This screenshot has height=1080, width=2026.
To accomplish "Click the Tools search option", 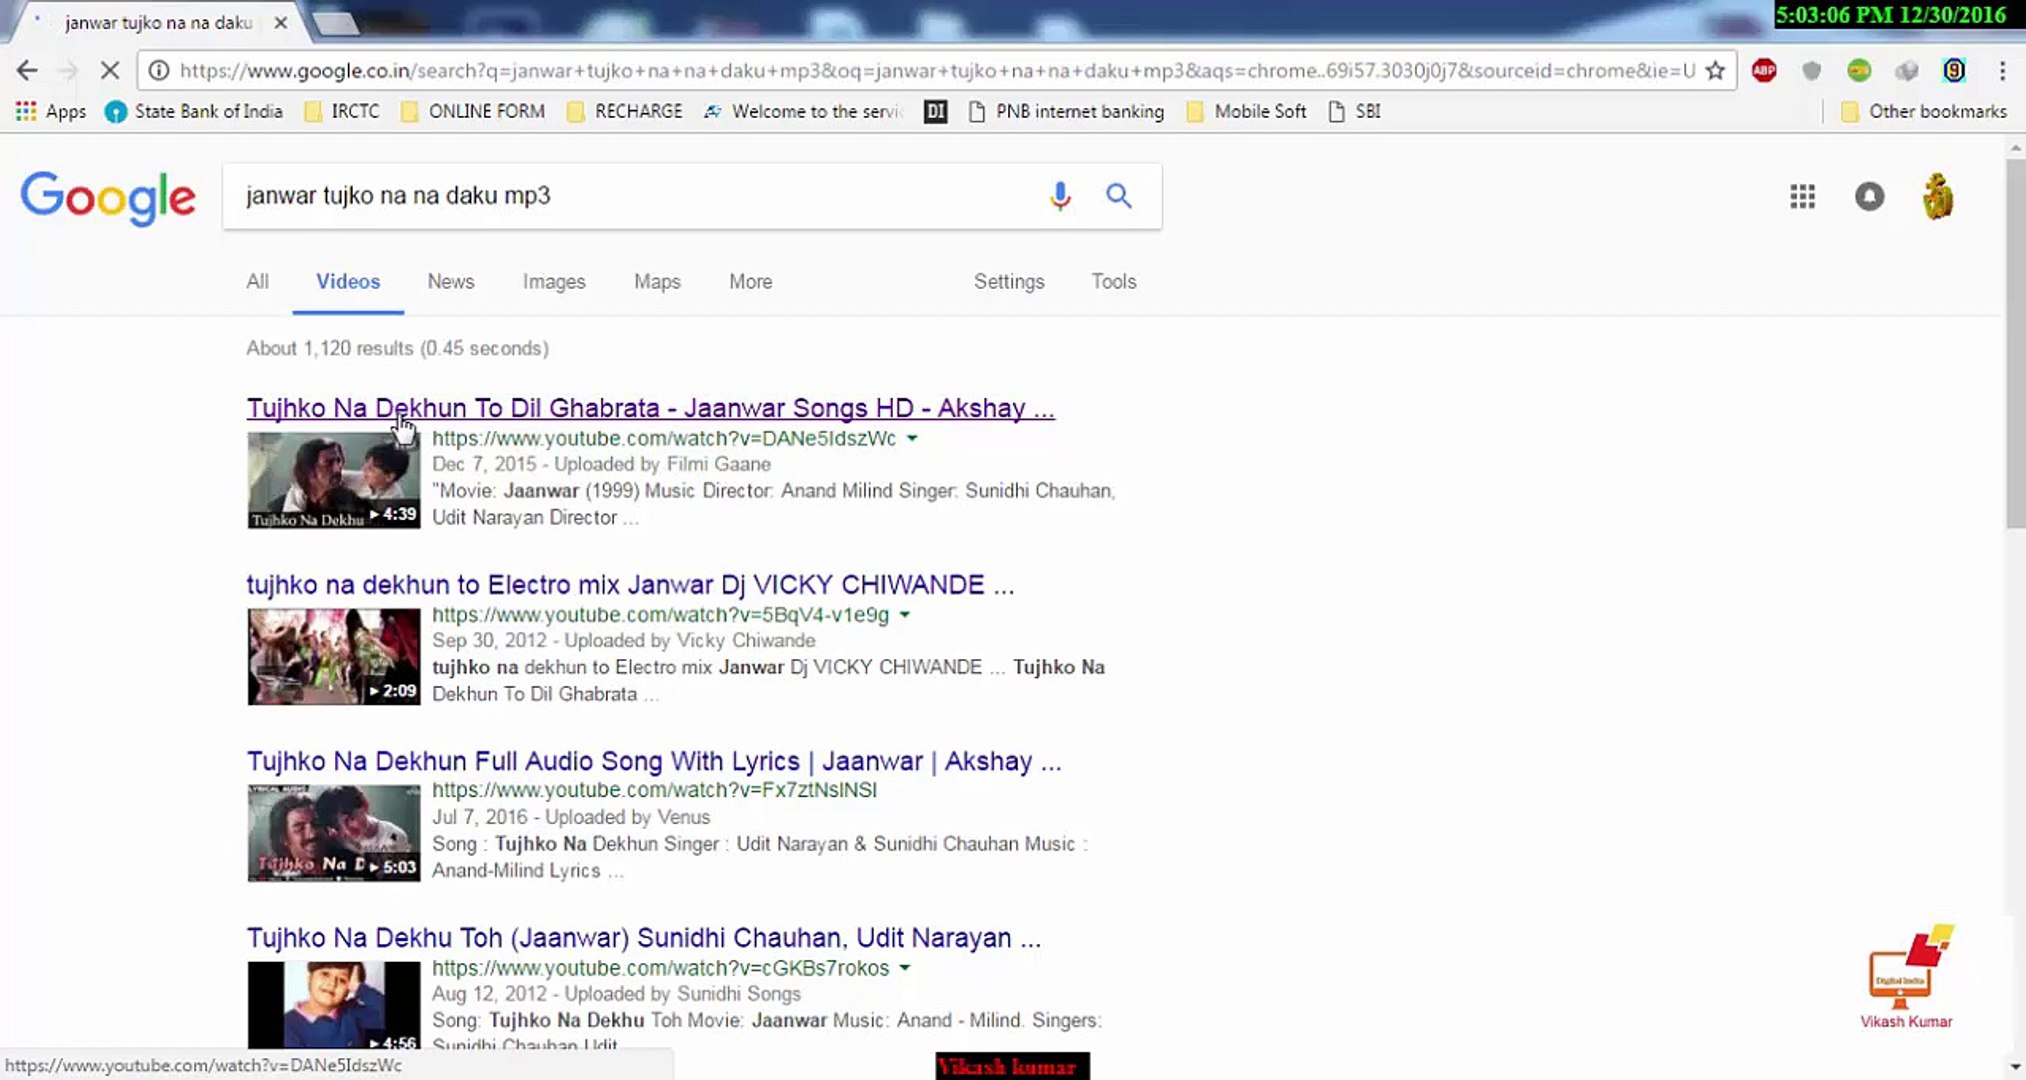I will [1113, 282].
